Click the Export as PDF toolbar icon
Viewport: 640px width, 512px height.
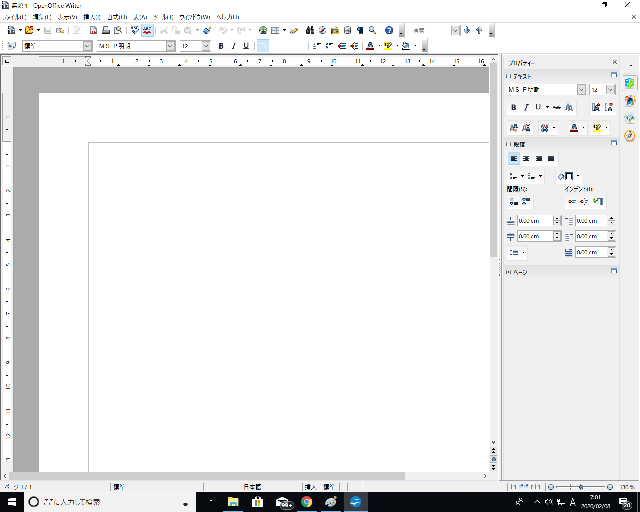[x=93, y=31]
